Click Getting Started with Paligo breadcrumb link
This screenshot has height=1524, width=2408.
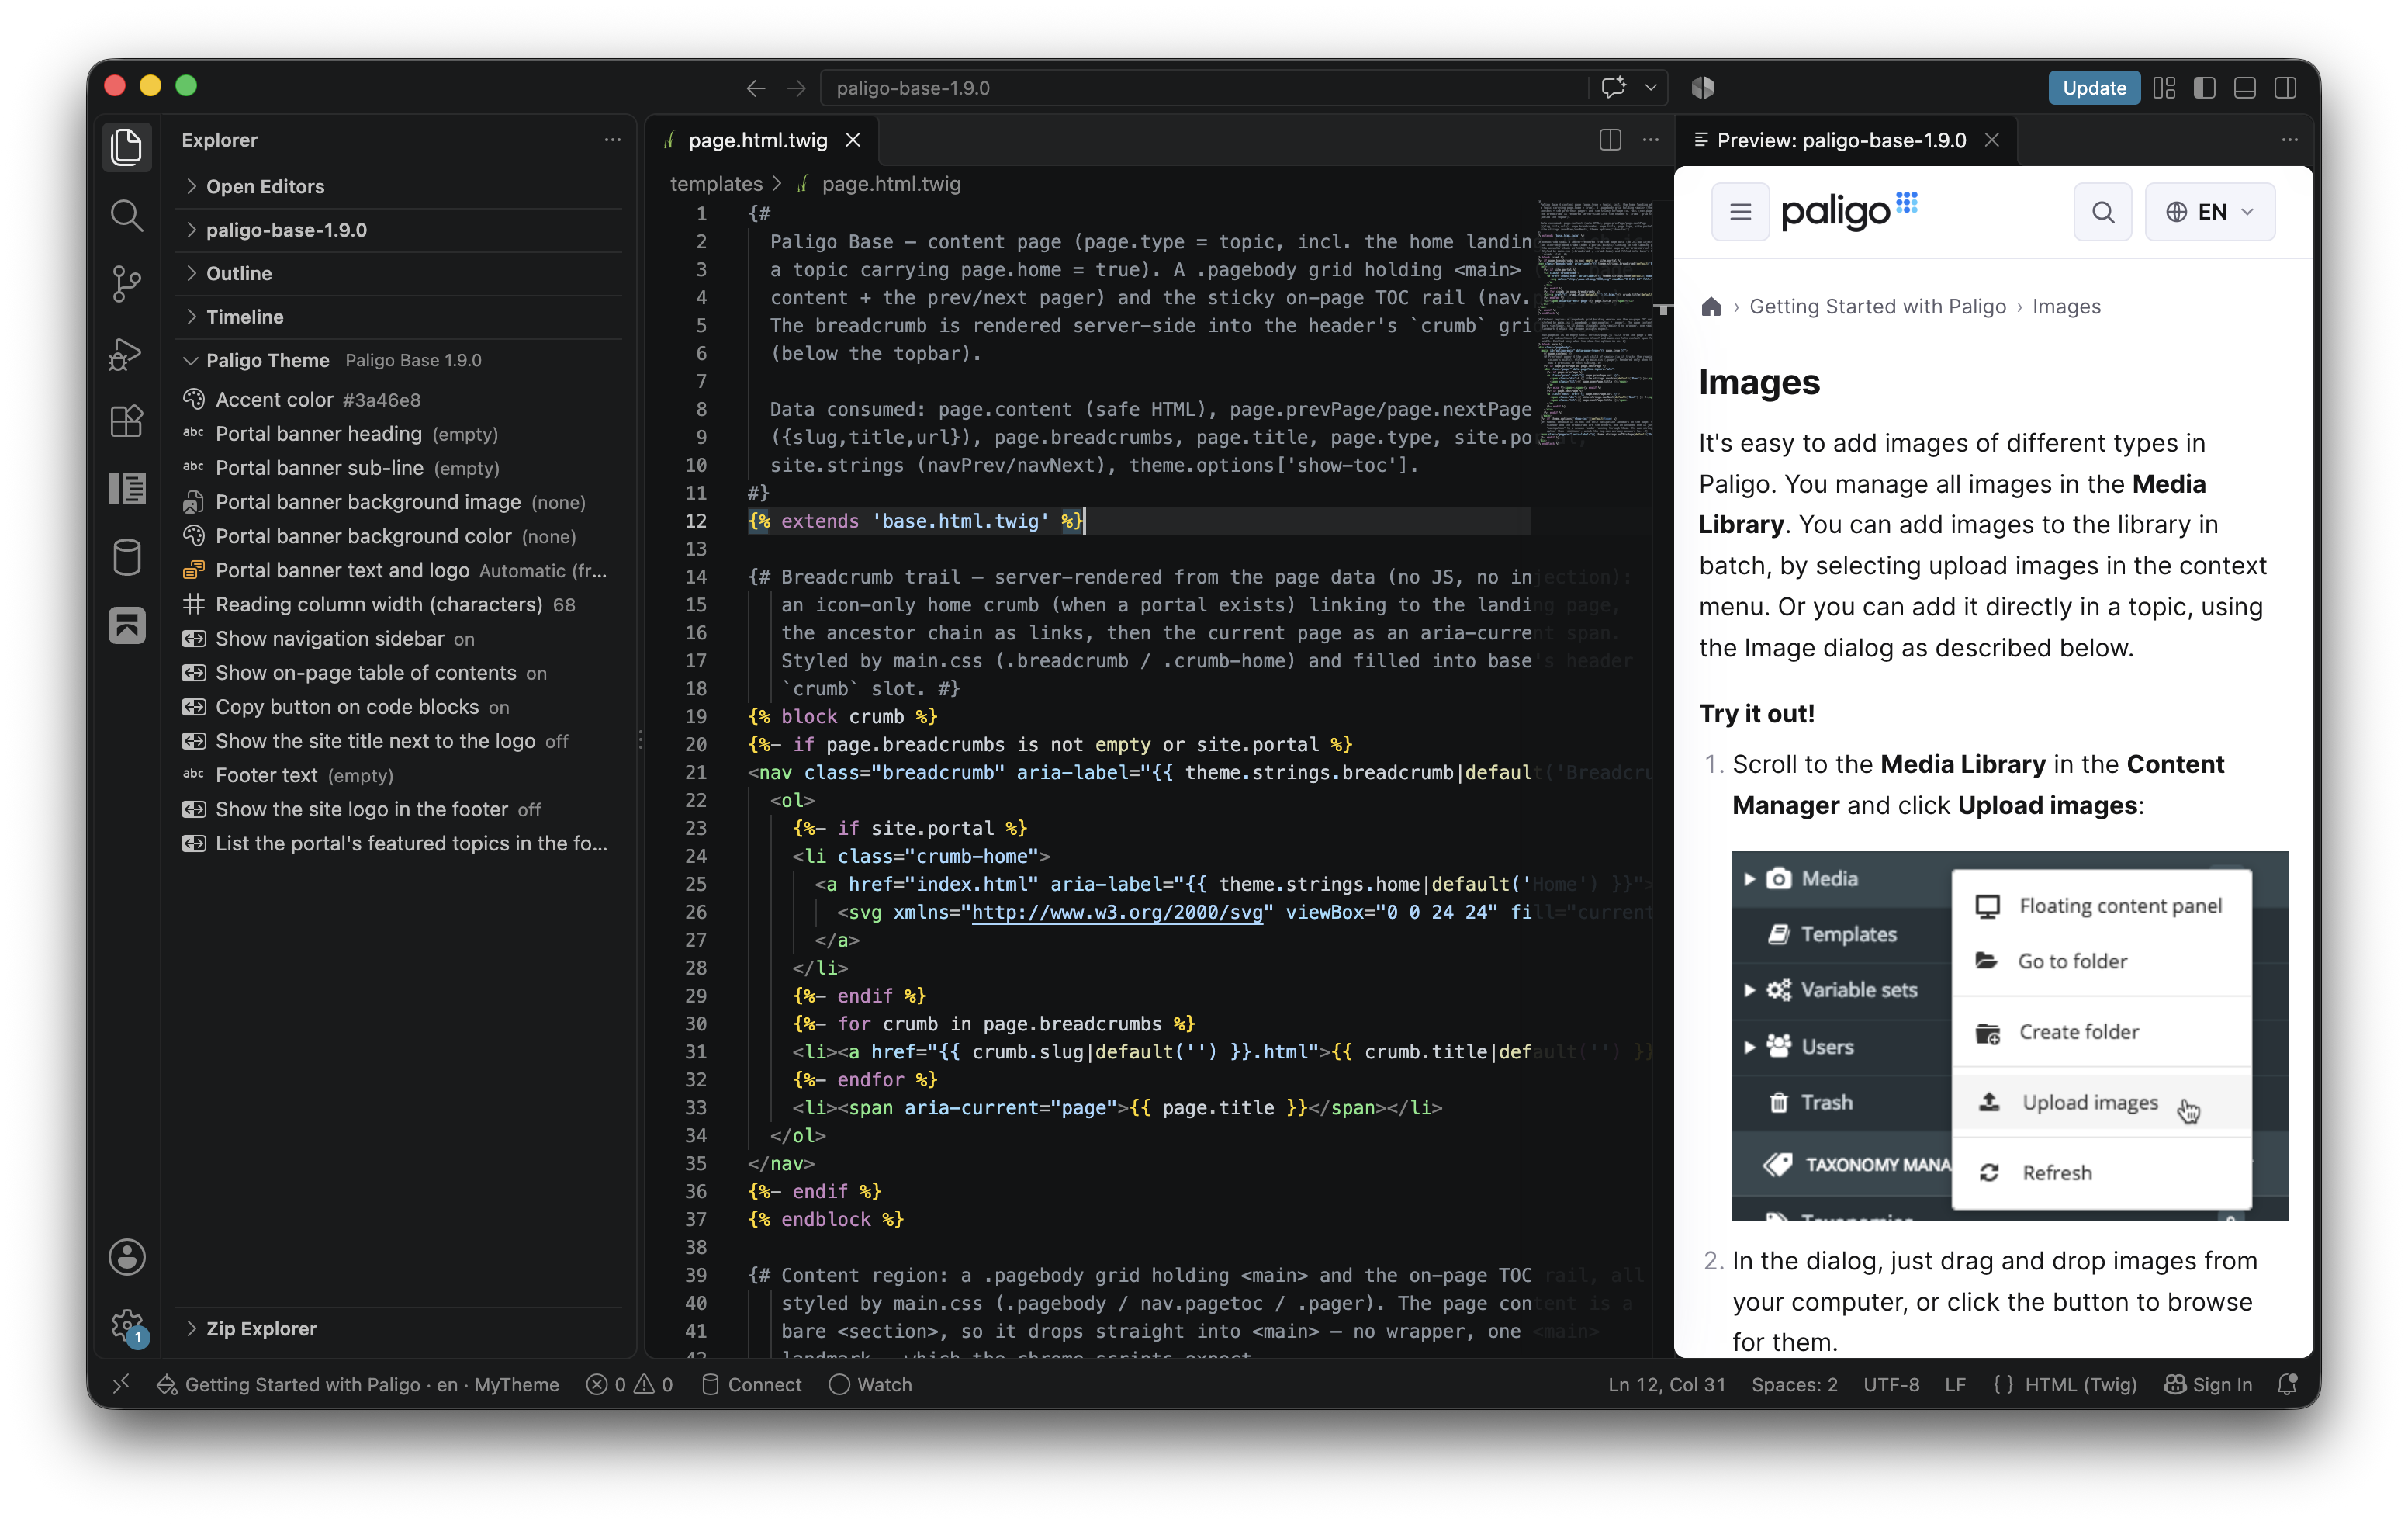click(1877, 307)
